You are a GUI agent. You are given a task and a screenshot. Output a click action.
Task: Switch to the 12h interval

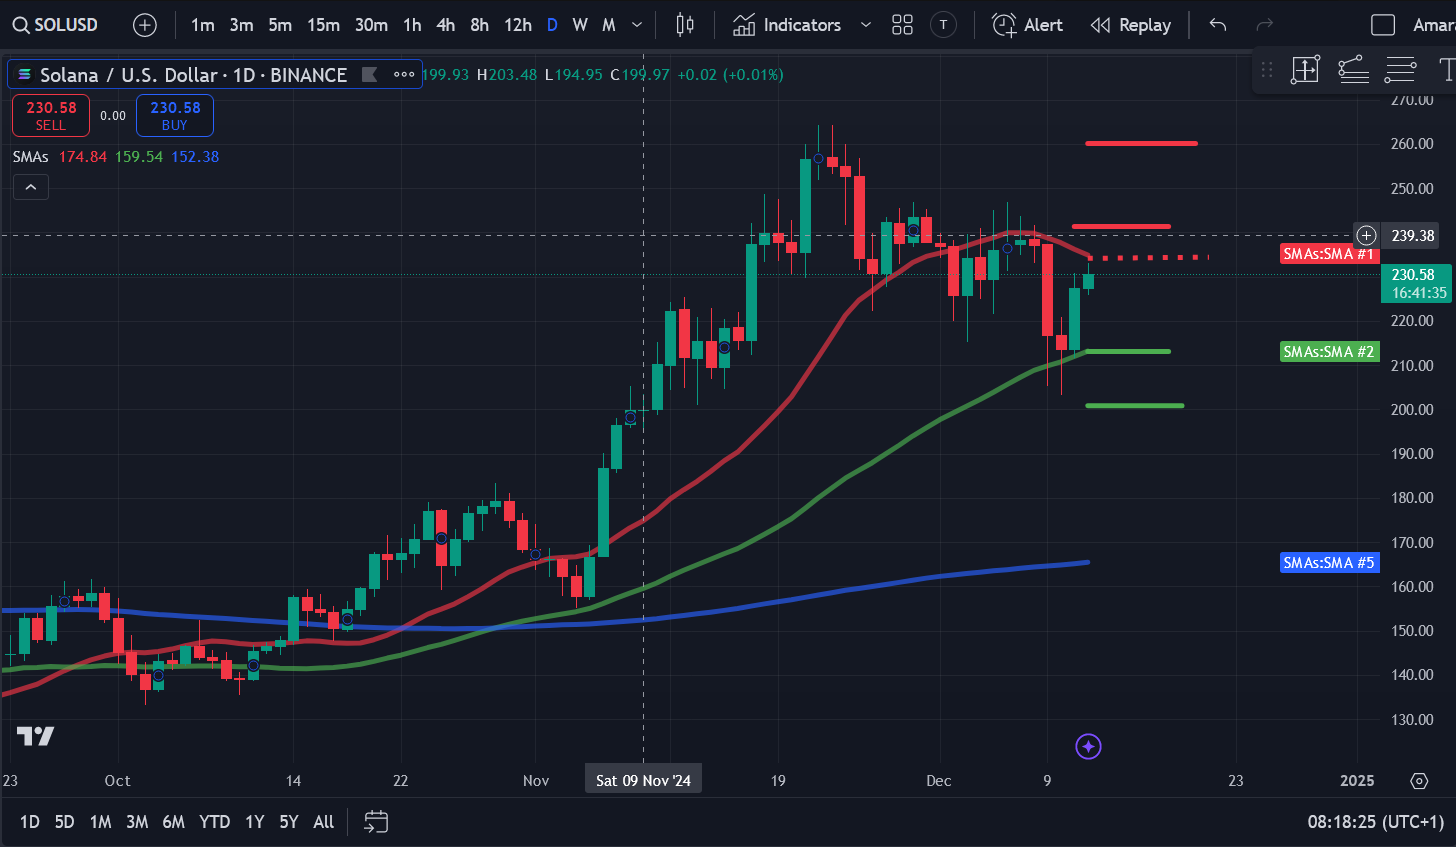coord(518,25)
